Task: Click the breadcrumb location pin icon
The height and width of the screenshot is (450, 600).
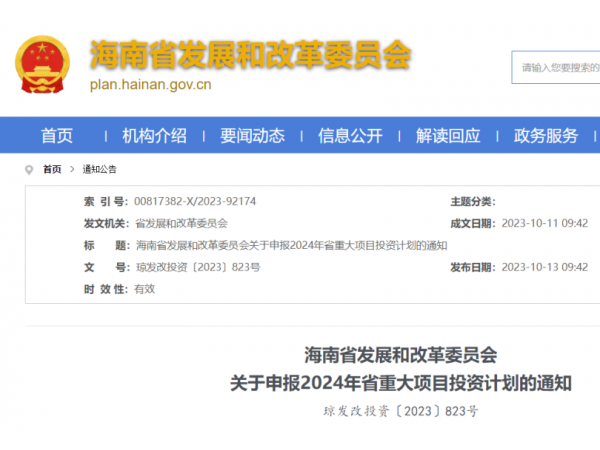Action: pos(31,169)
